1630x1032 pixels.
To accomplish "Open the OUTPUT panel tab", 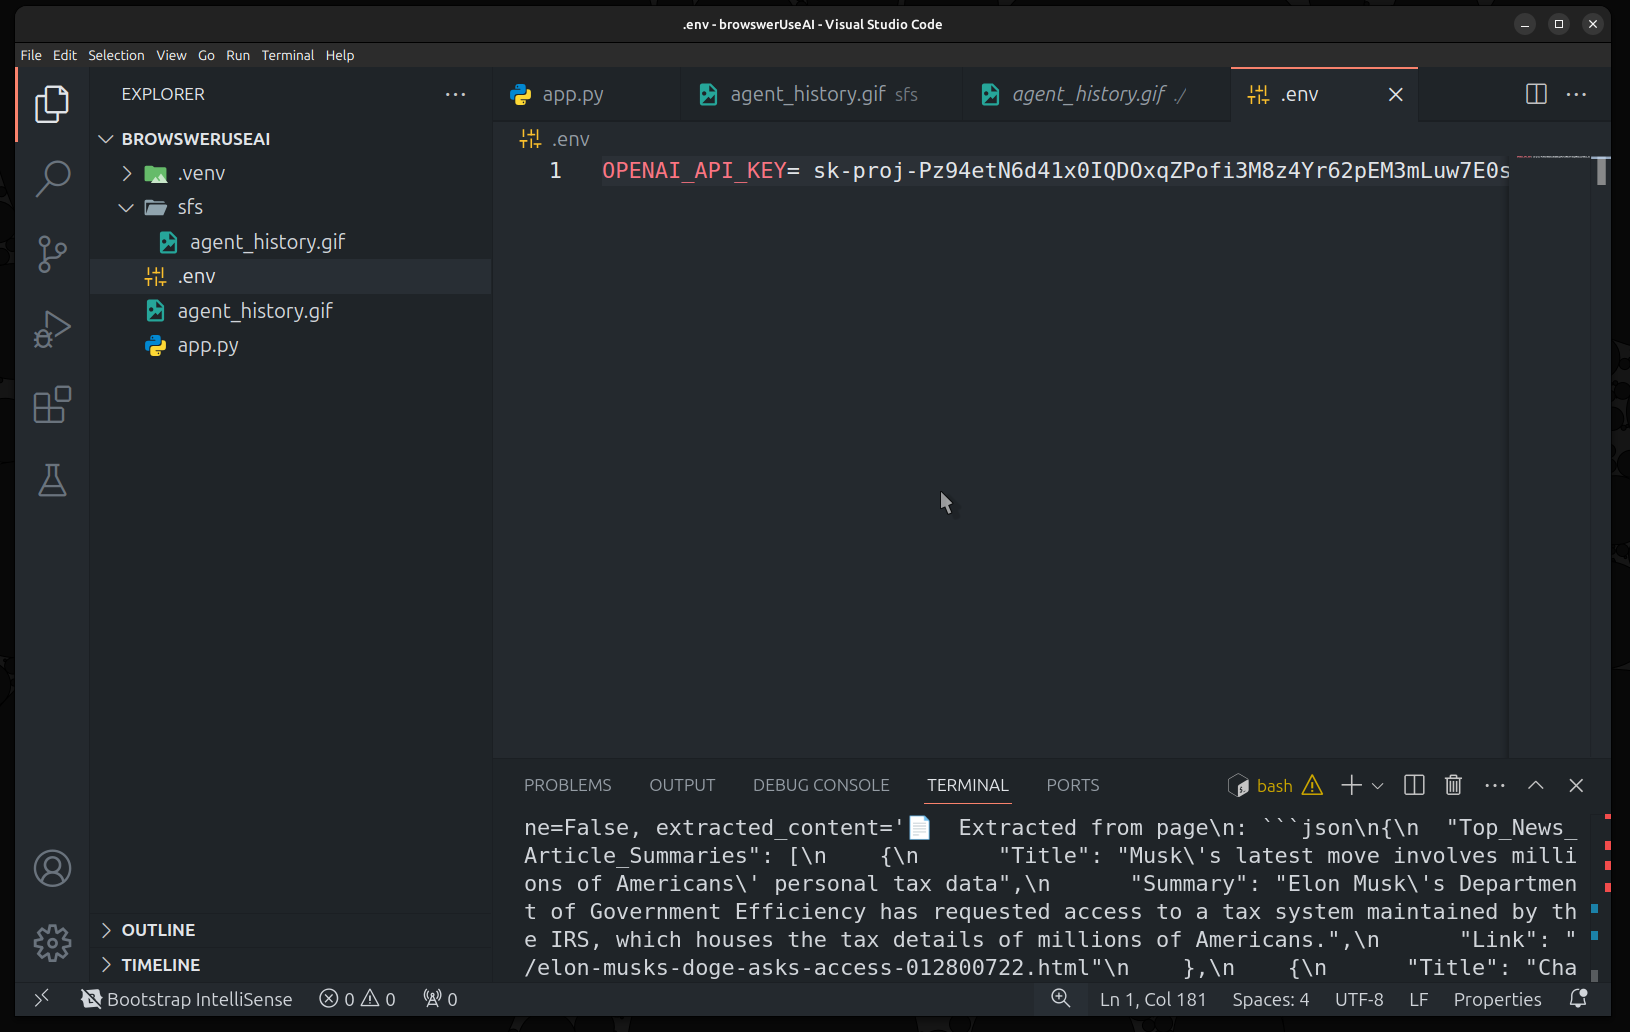I will coord(682,785).
